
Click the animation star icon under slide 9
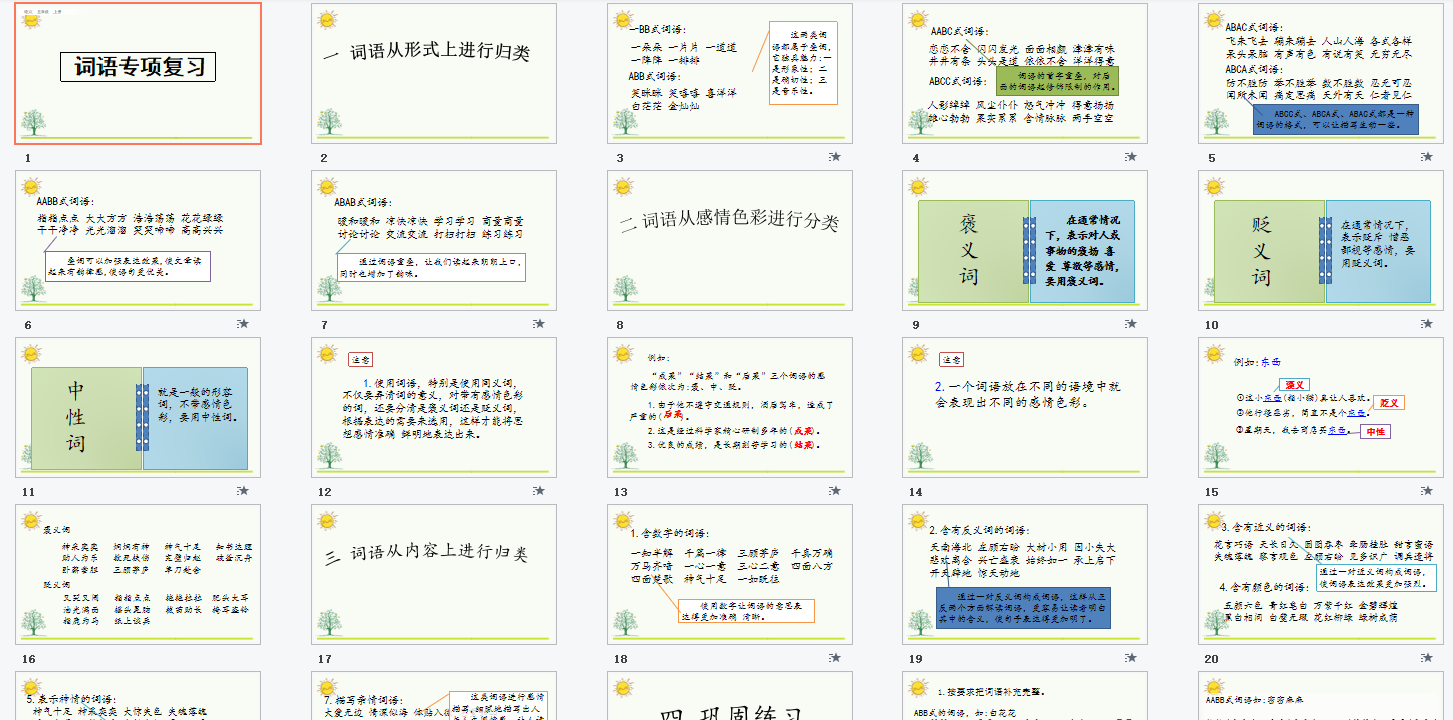tap(1131, 324)
